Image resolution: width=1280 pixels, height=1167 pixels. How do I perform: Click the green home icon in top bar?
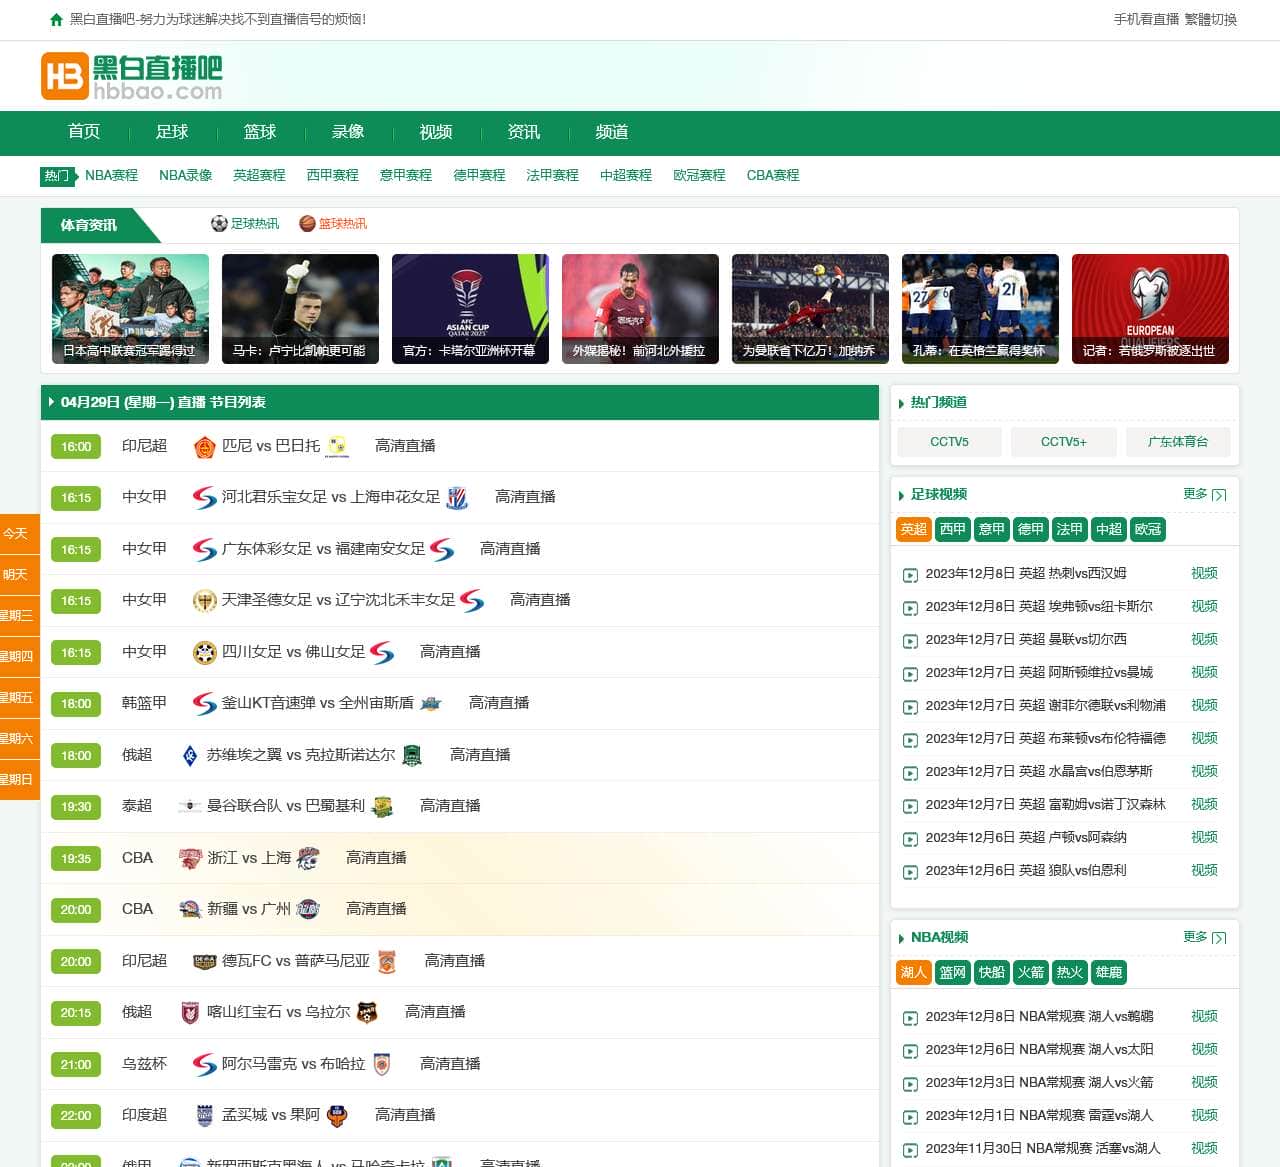(x=56, y=19)
